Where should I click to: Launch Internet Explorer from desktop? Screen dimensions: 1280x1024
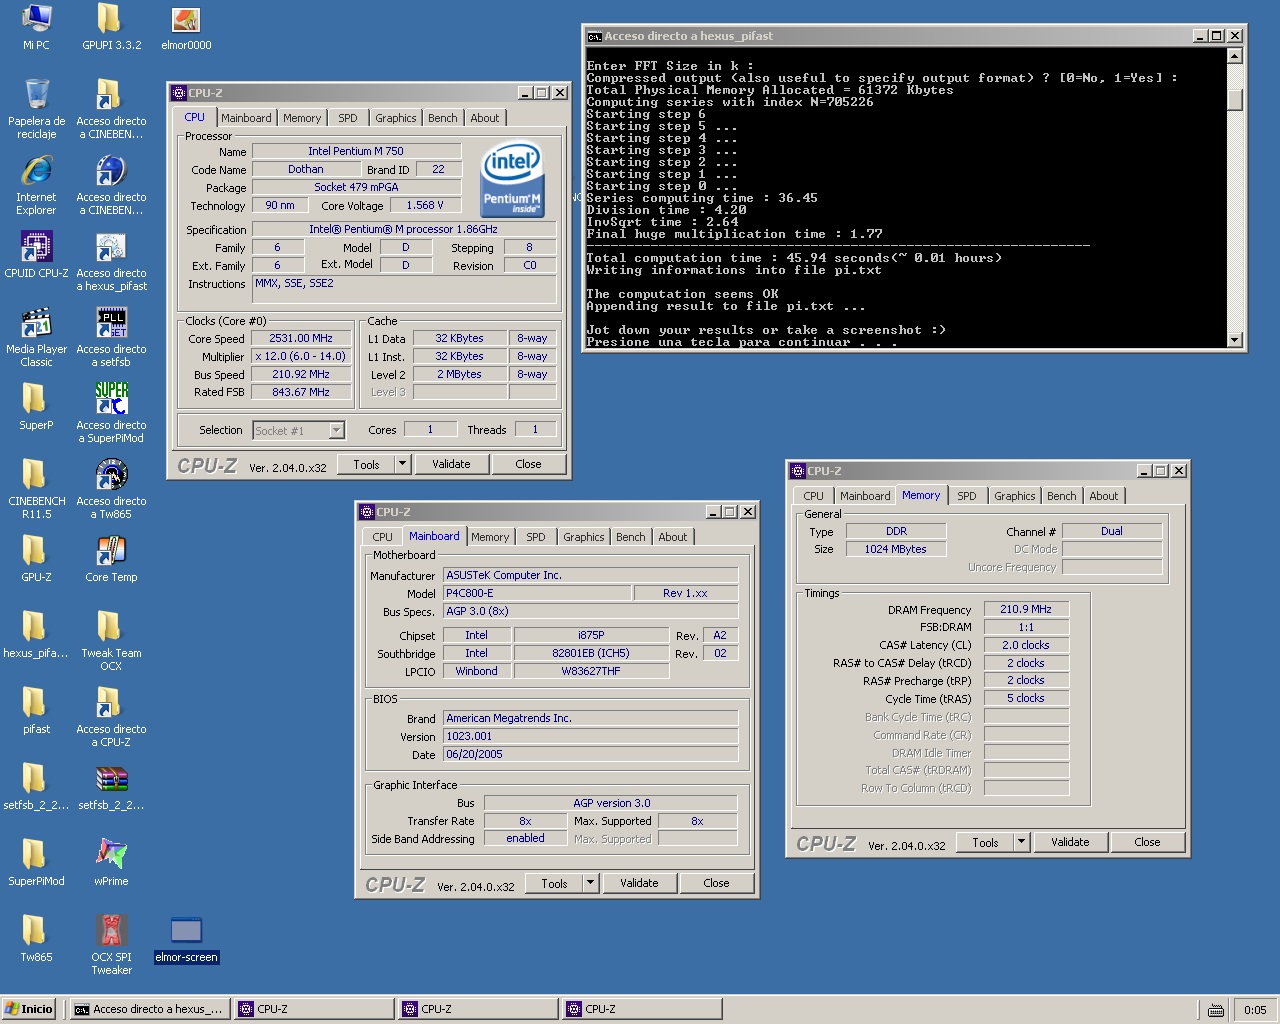(36, 185)
